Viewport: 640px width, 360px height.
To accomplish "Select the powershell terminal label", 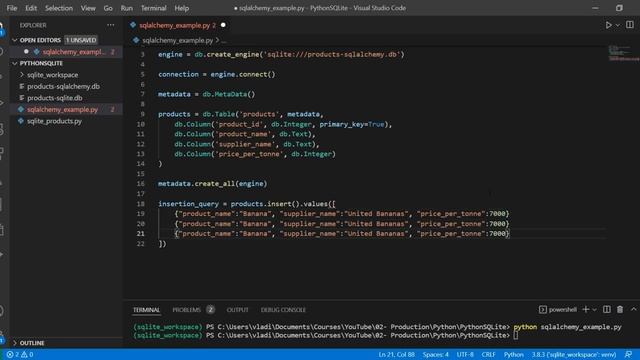I will point(562,310).
